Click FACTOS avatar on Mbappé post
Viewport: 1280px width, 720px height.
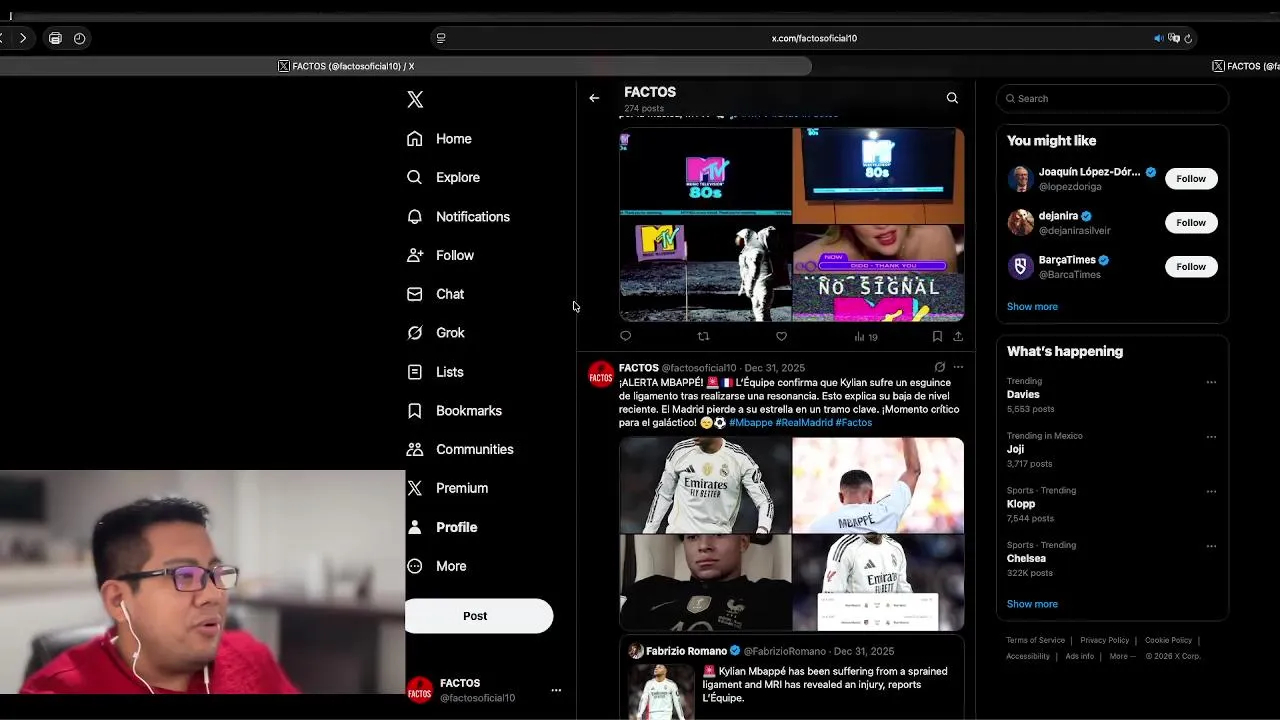601,375
